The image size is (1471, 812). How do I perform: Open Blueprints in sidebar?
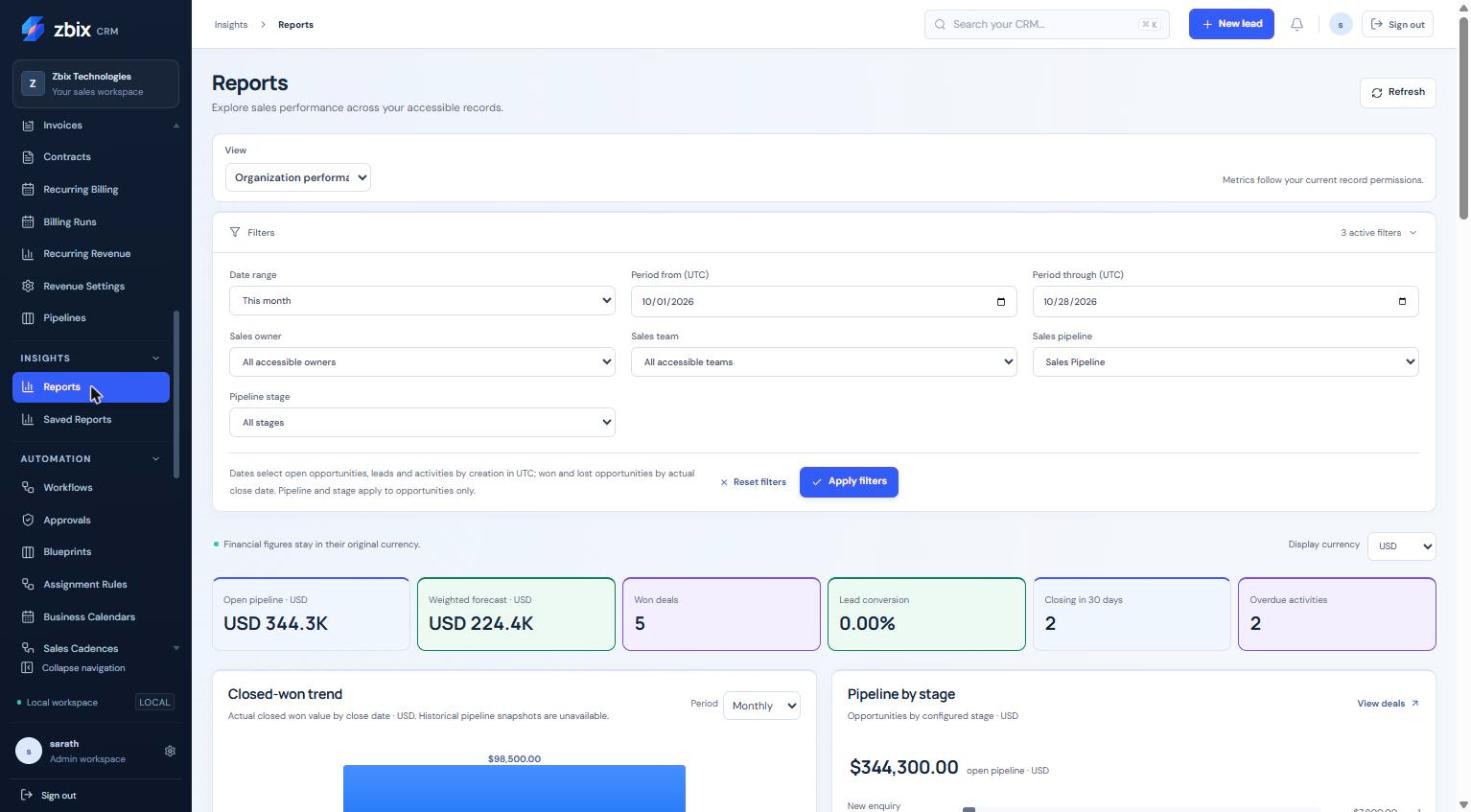[x=91, y=552]
